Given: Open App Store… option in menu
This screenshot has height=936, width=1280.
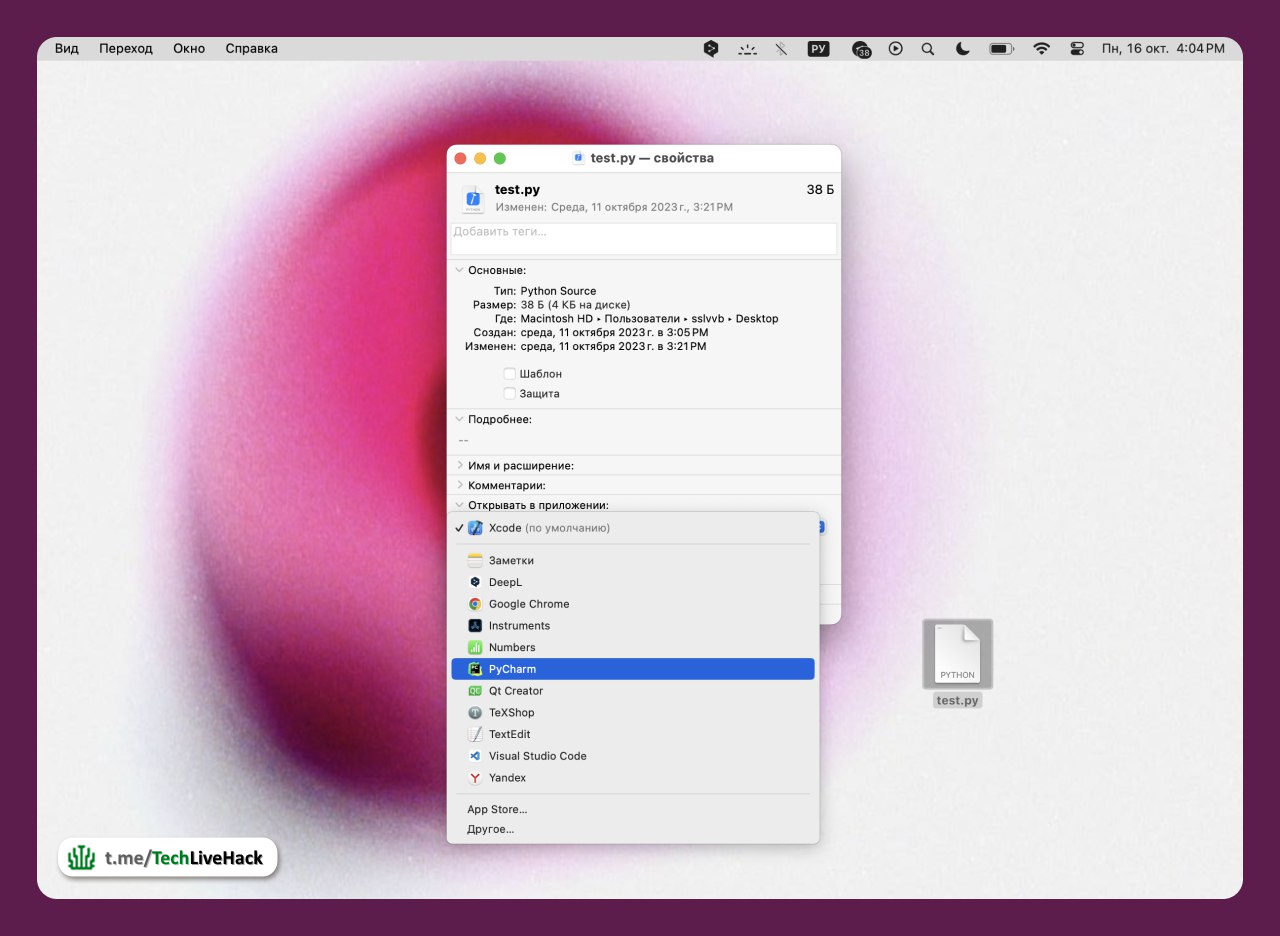Looking at the screenshot, I should coord(633,809).
